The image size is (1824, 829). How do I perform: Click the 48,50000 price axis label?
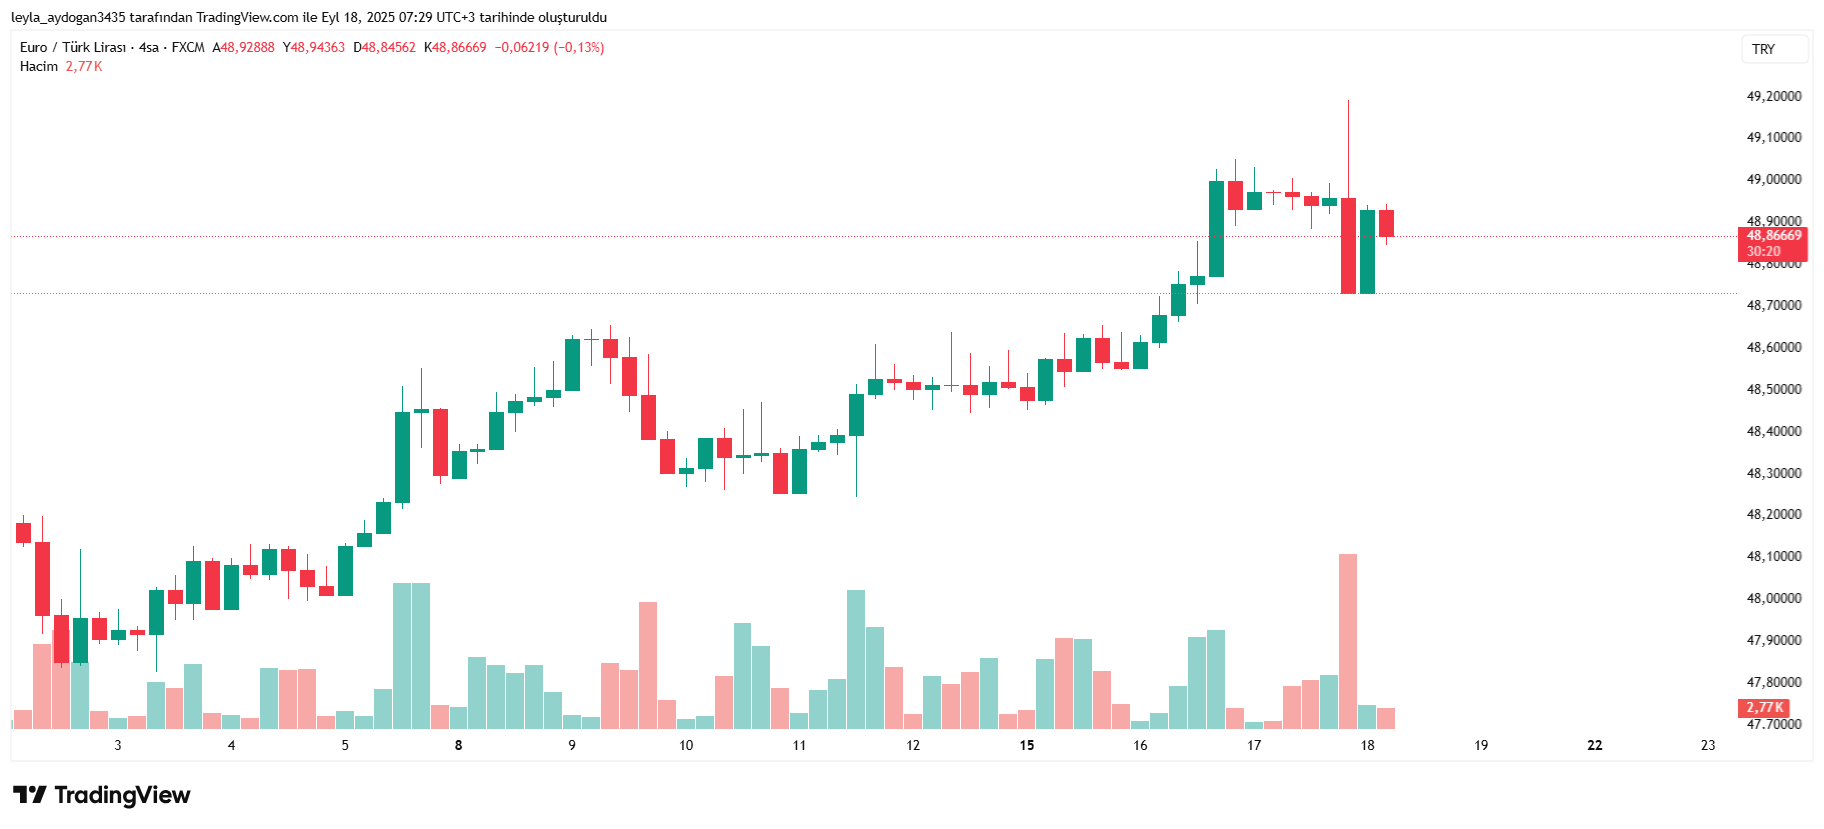[x=1773, y=389]
